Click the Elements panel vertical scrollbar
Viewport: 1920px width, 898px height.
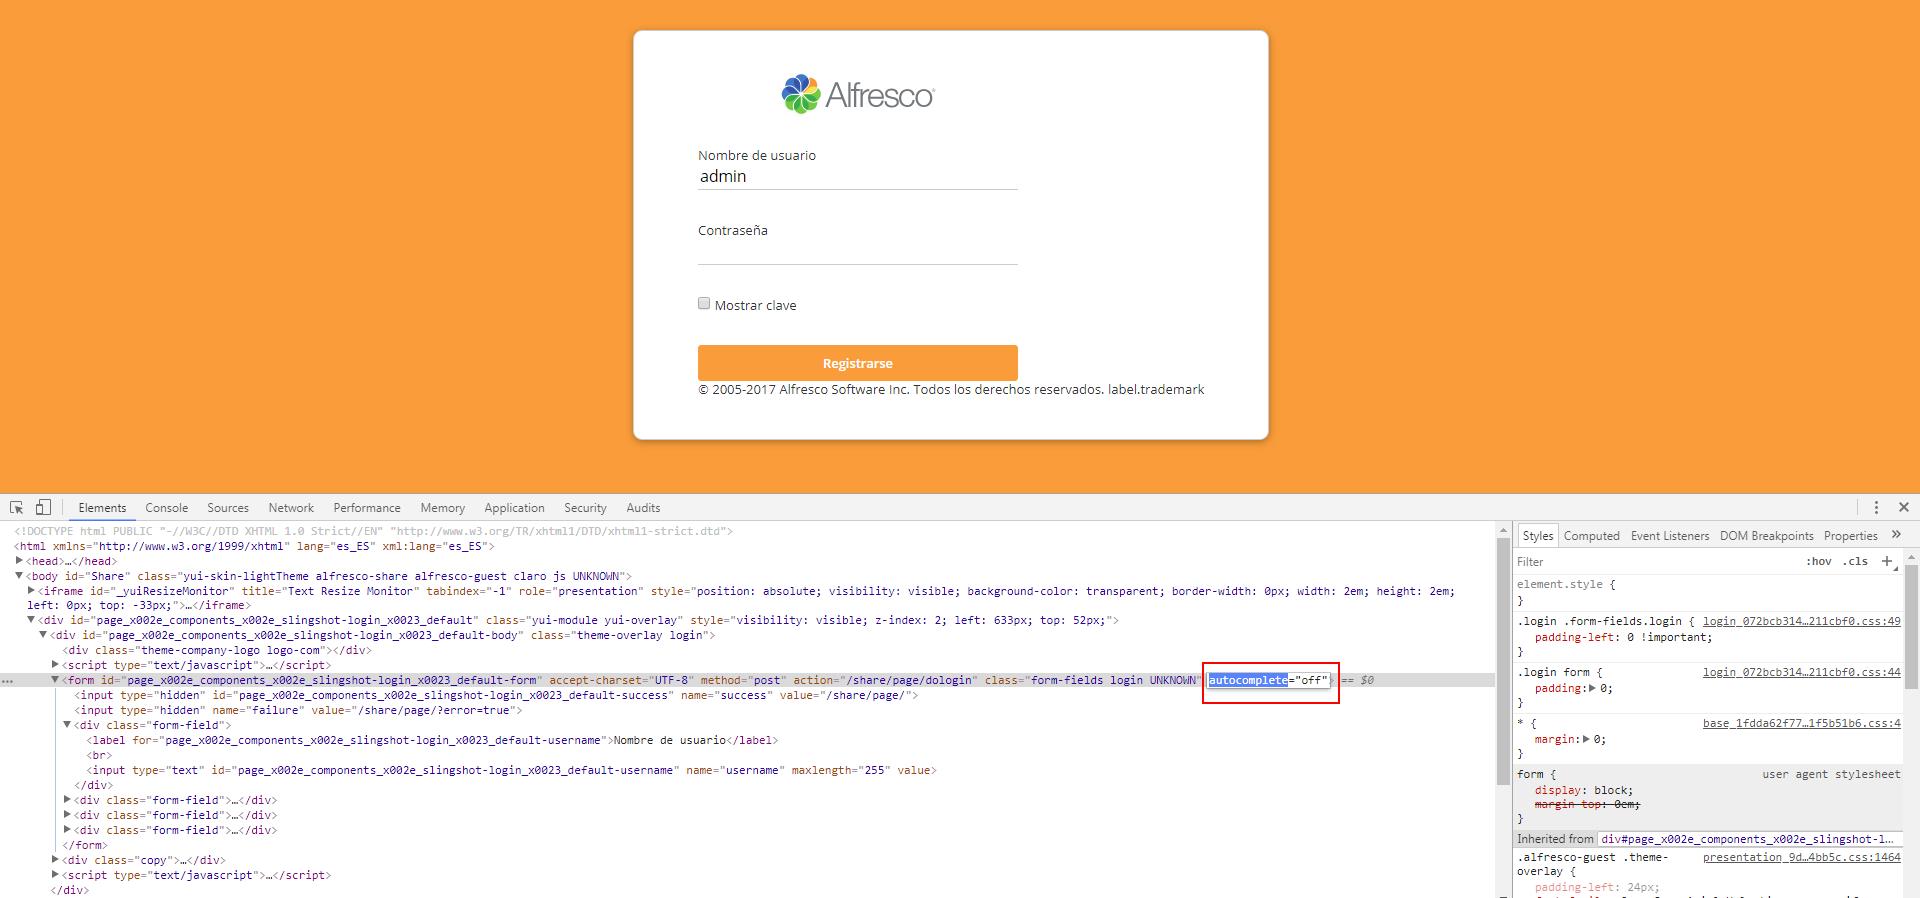pyautogui.click(x=1502, y=660)
